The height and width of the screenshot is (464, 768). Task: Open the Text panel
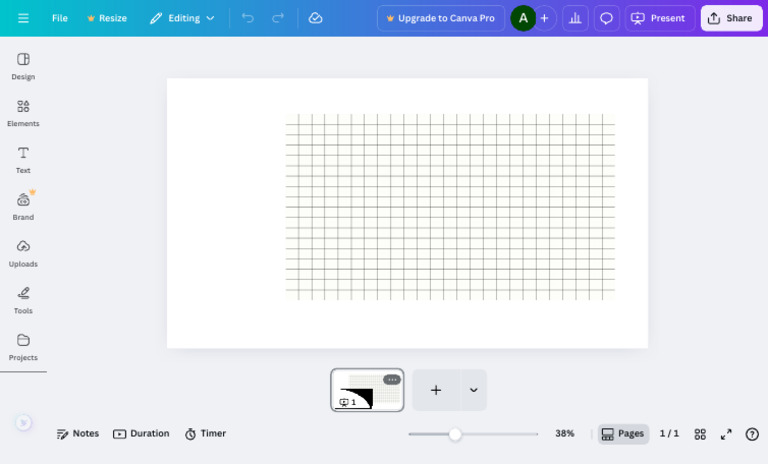[23, 160]
